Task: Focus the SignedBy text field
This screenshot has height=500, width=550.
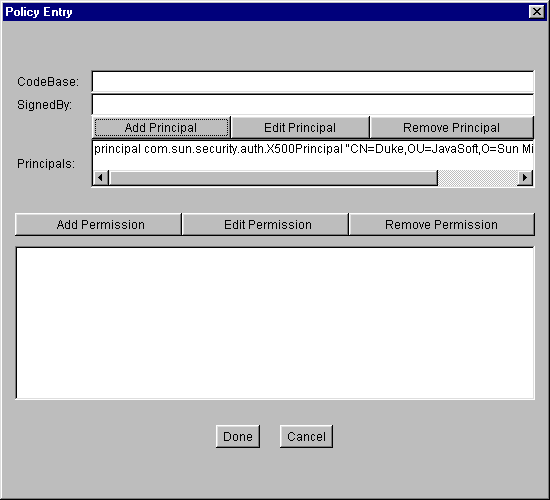Action: [x=313, y=104]
